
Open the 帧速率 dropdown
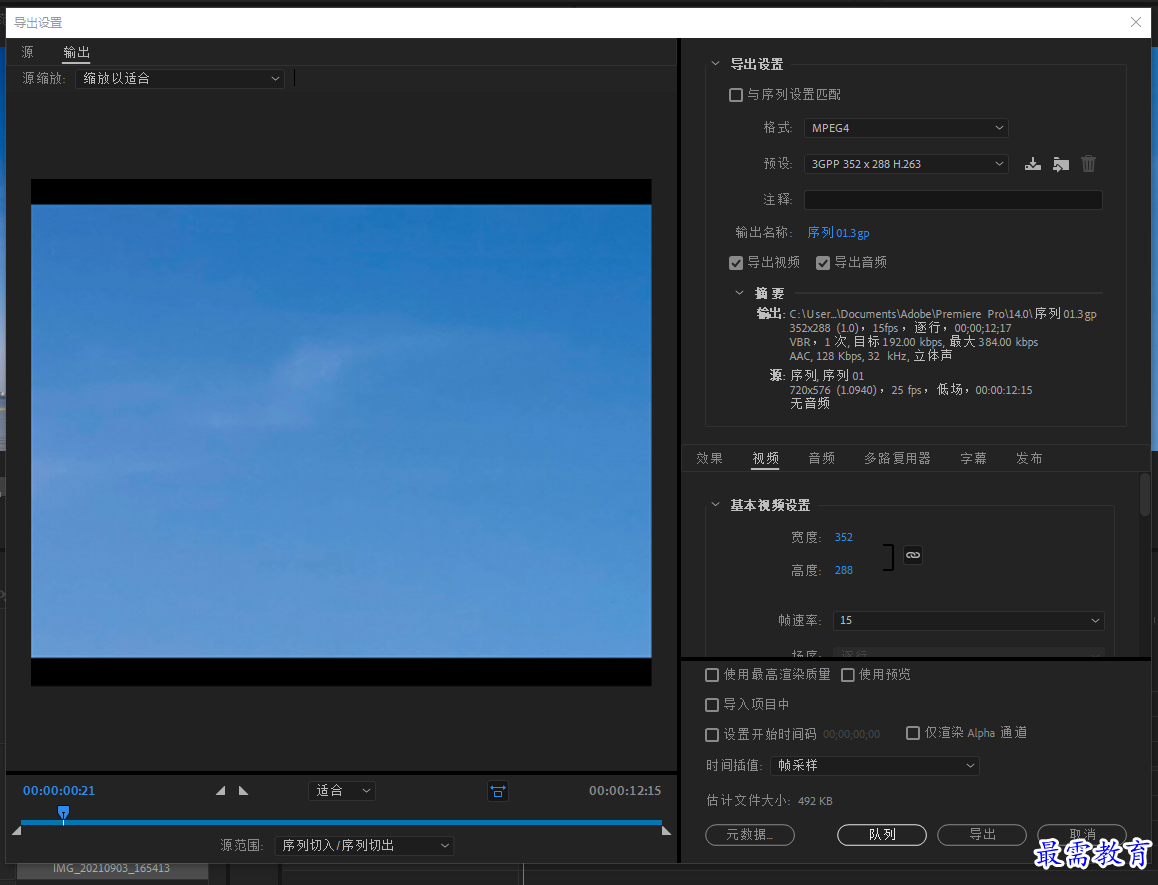pos(969,621)
